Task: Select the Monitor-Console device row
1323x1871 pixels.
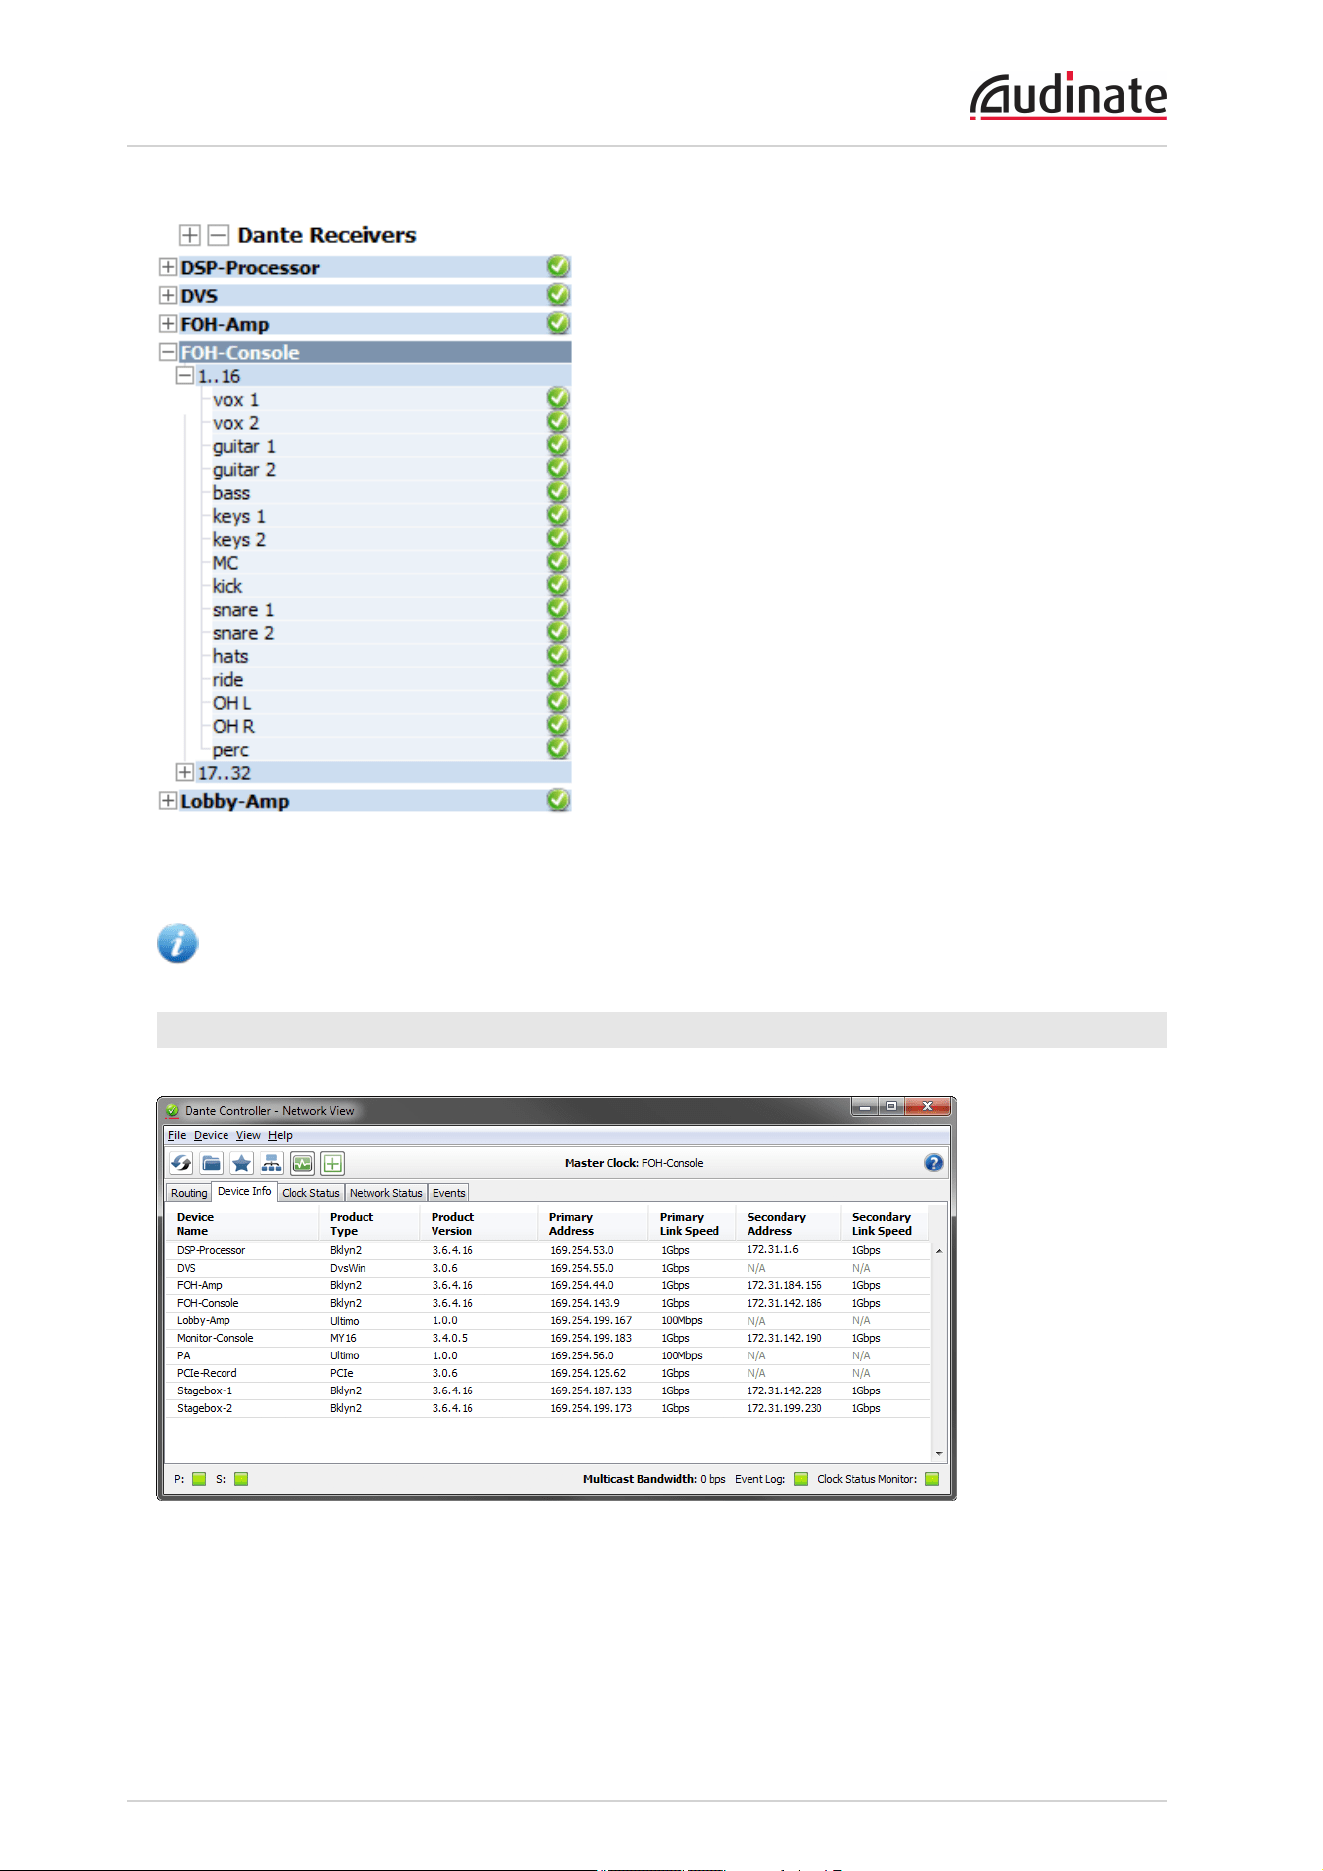Action: click(x=549, y=1338)
